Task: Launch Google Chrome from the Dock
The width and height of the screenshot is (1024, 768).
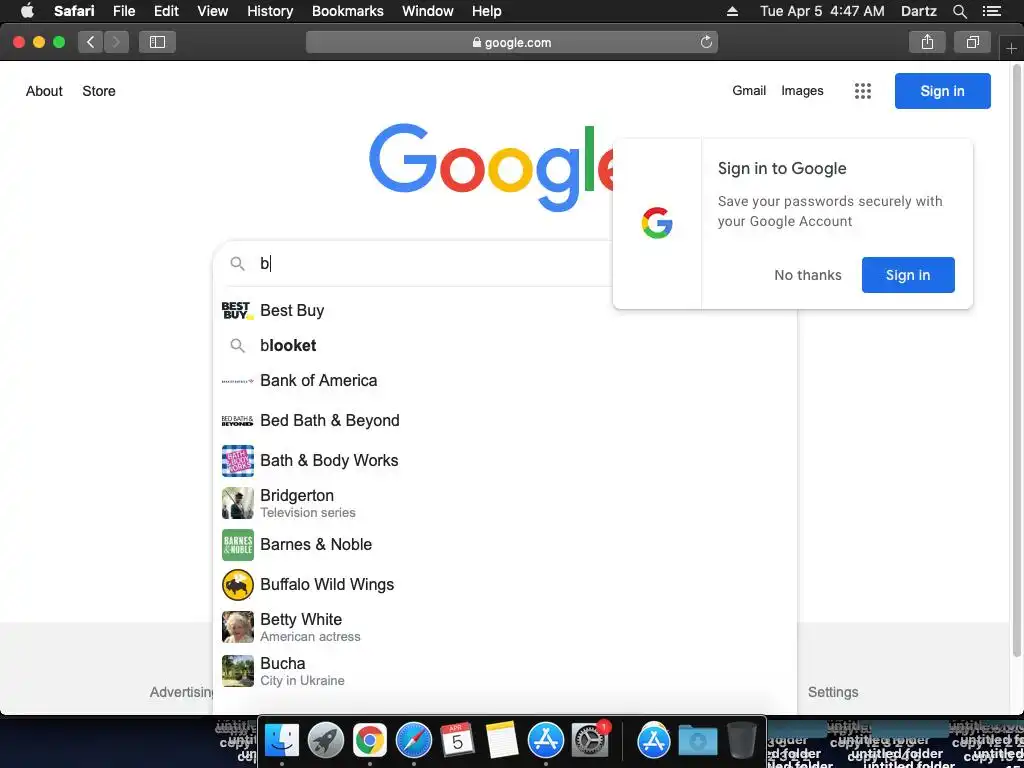Action: (x=370, y=740)
